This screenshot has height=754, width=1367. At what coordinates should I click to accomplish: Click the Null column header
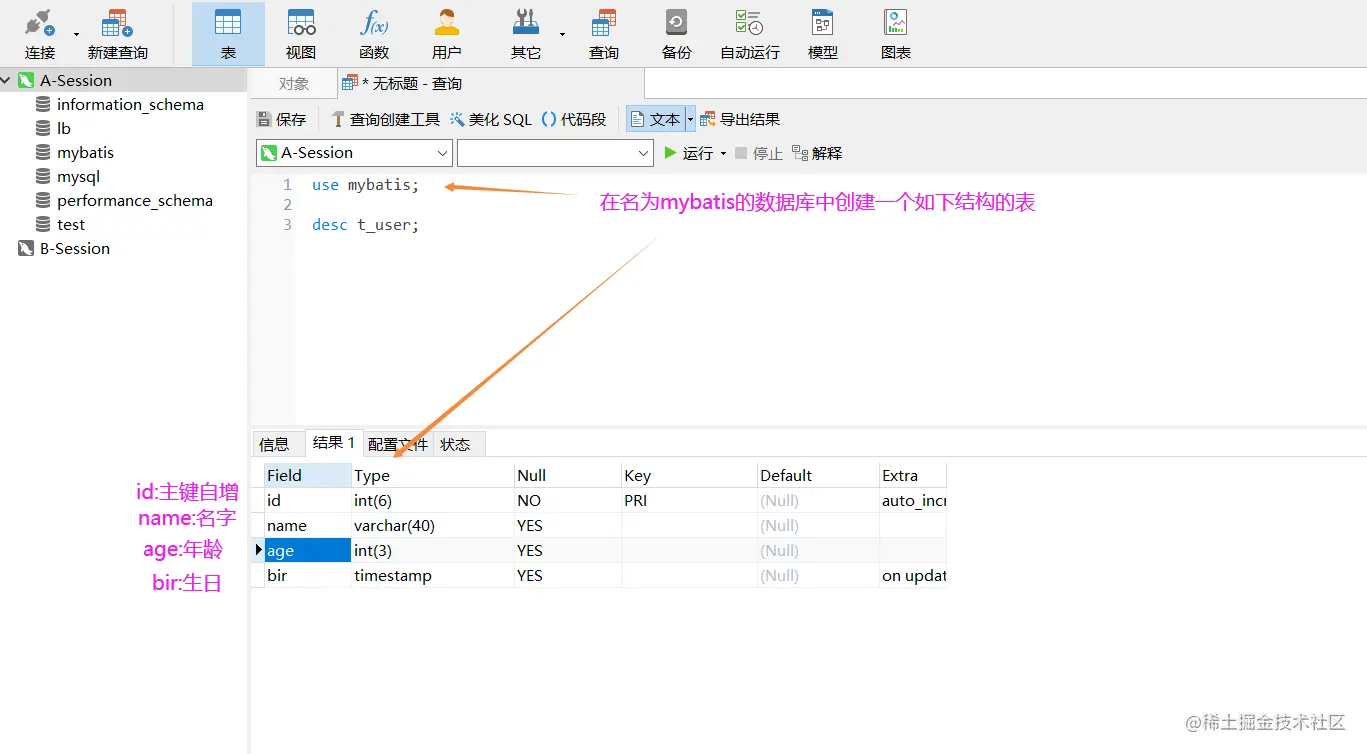point(567,475)
